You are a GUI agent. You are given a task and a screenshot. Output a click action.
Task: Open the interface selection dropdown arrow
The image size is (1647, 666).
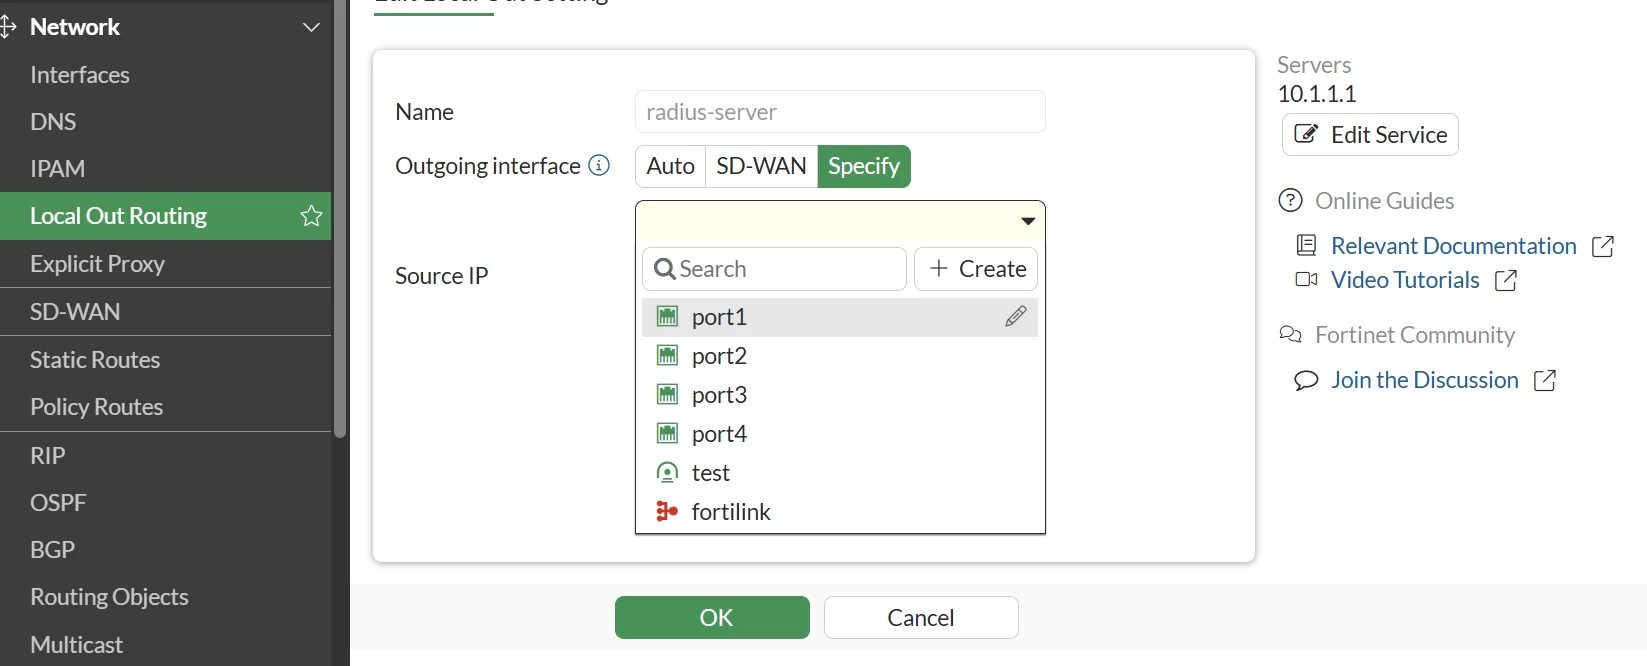pyautogui.click(x=1027, y=221)
